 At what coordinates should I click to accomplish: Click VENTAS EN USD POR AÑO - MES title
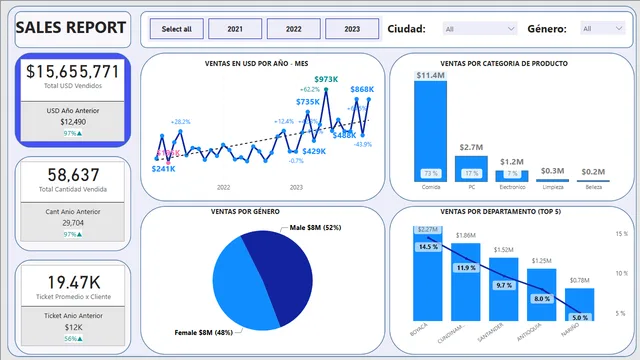pyautogui.click(x=256, y=64)
